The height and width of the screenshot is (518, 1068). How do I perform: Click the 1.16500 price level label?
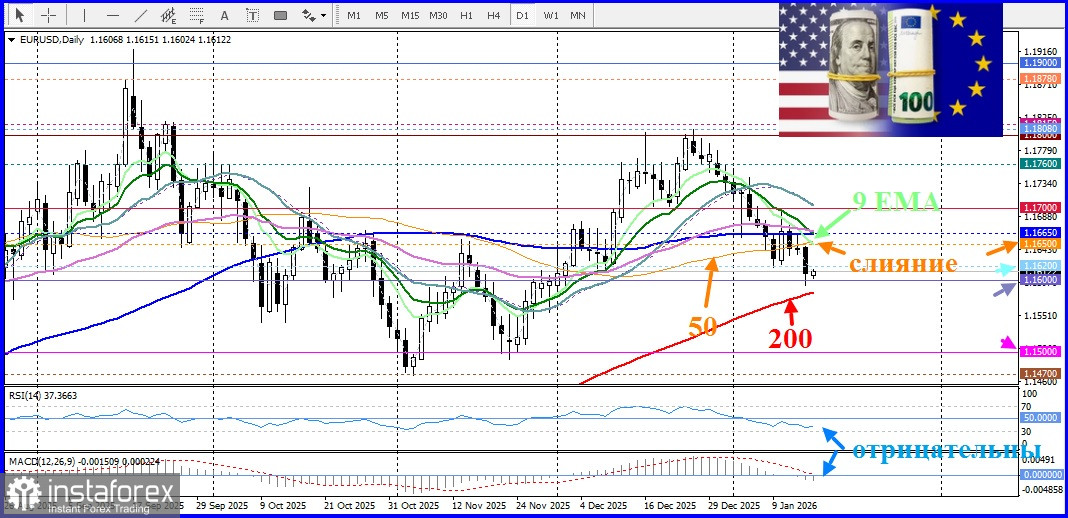coord(1040,244)
